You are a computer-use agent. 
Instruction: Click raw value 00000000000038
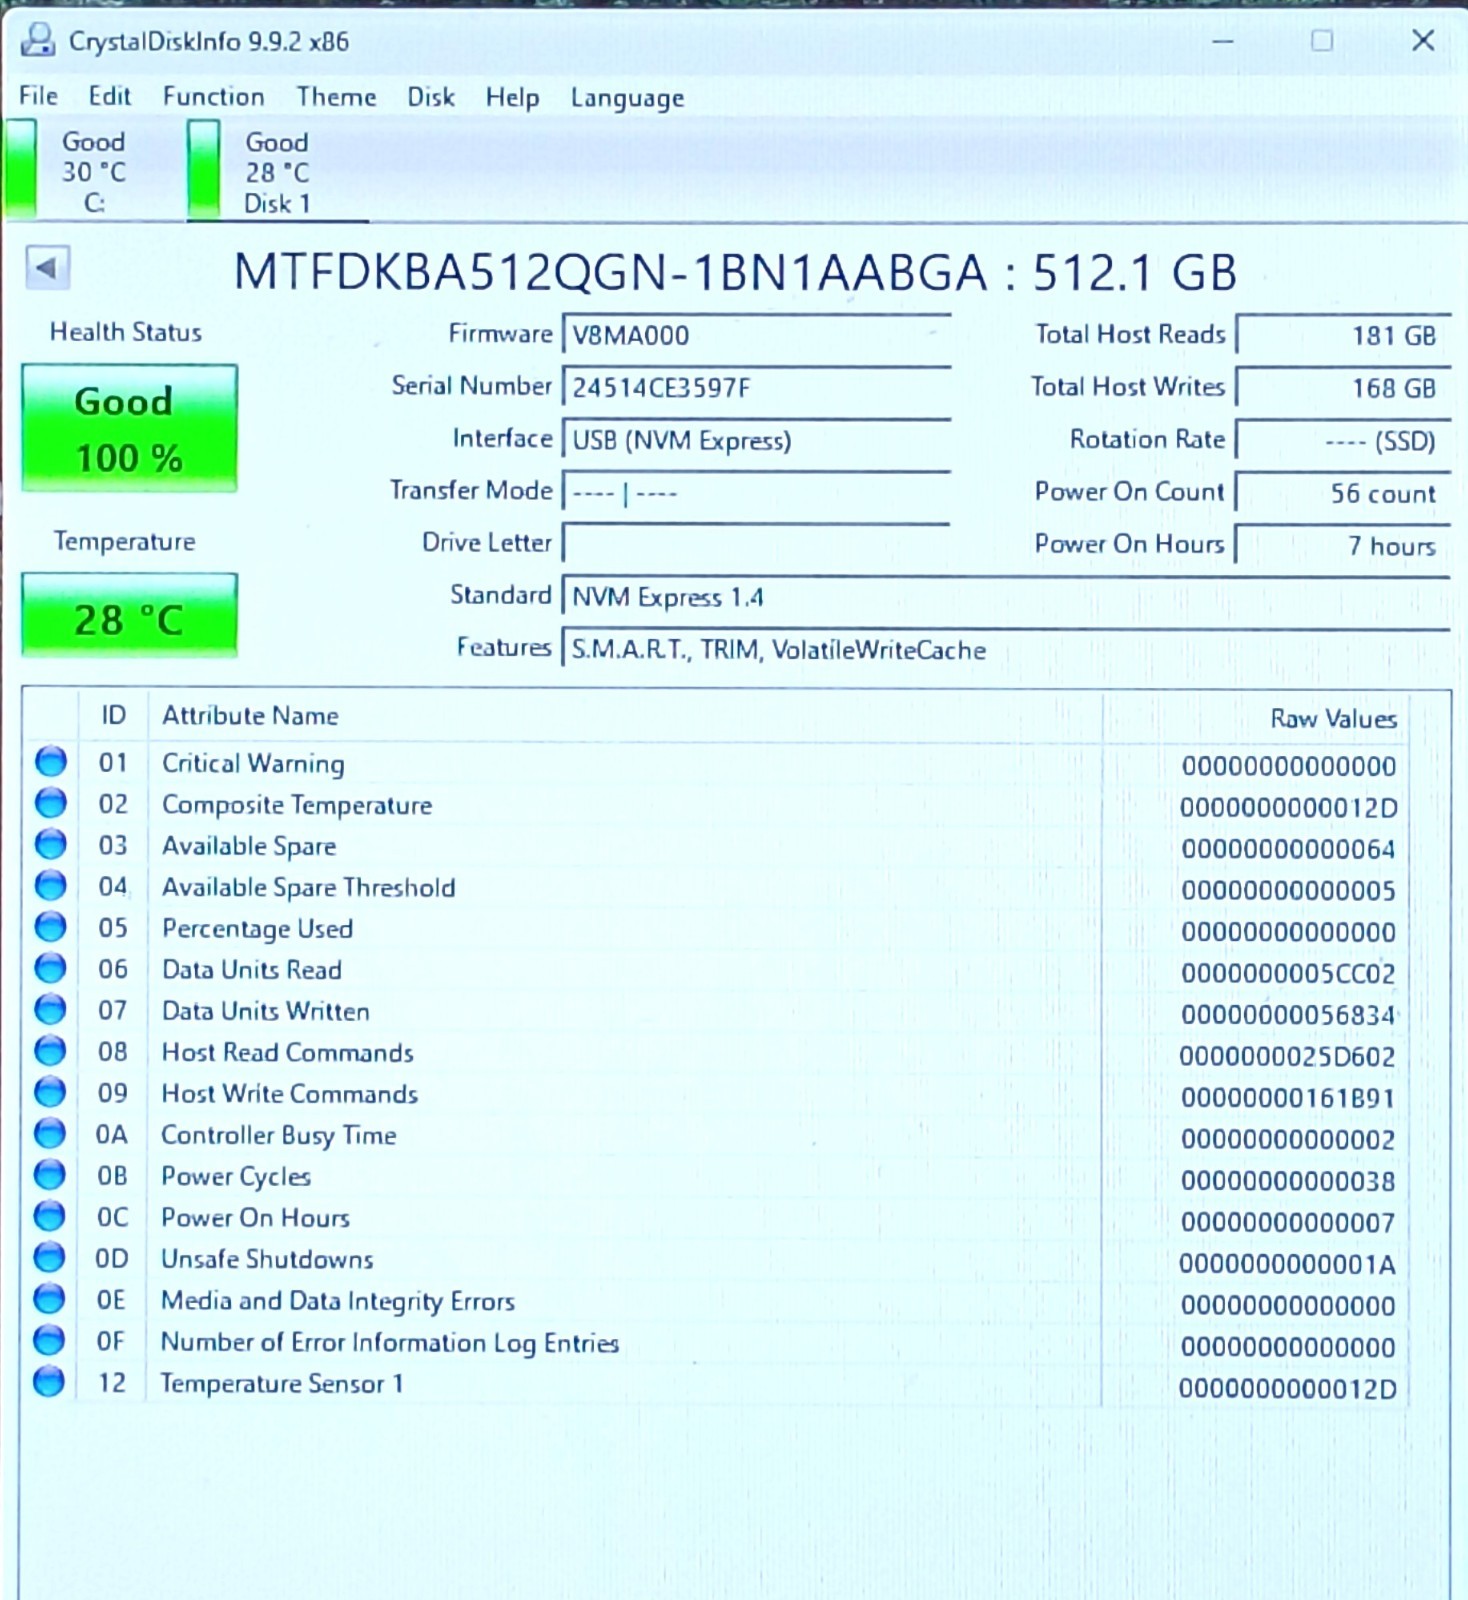coord(1288,1181)
